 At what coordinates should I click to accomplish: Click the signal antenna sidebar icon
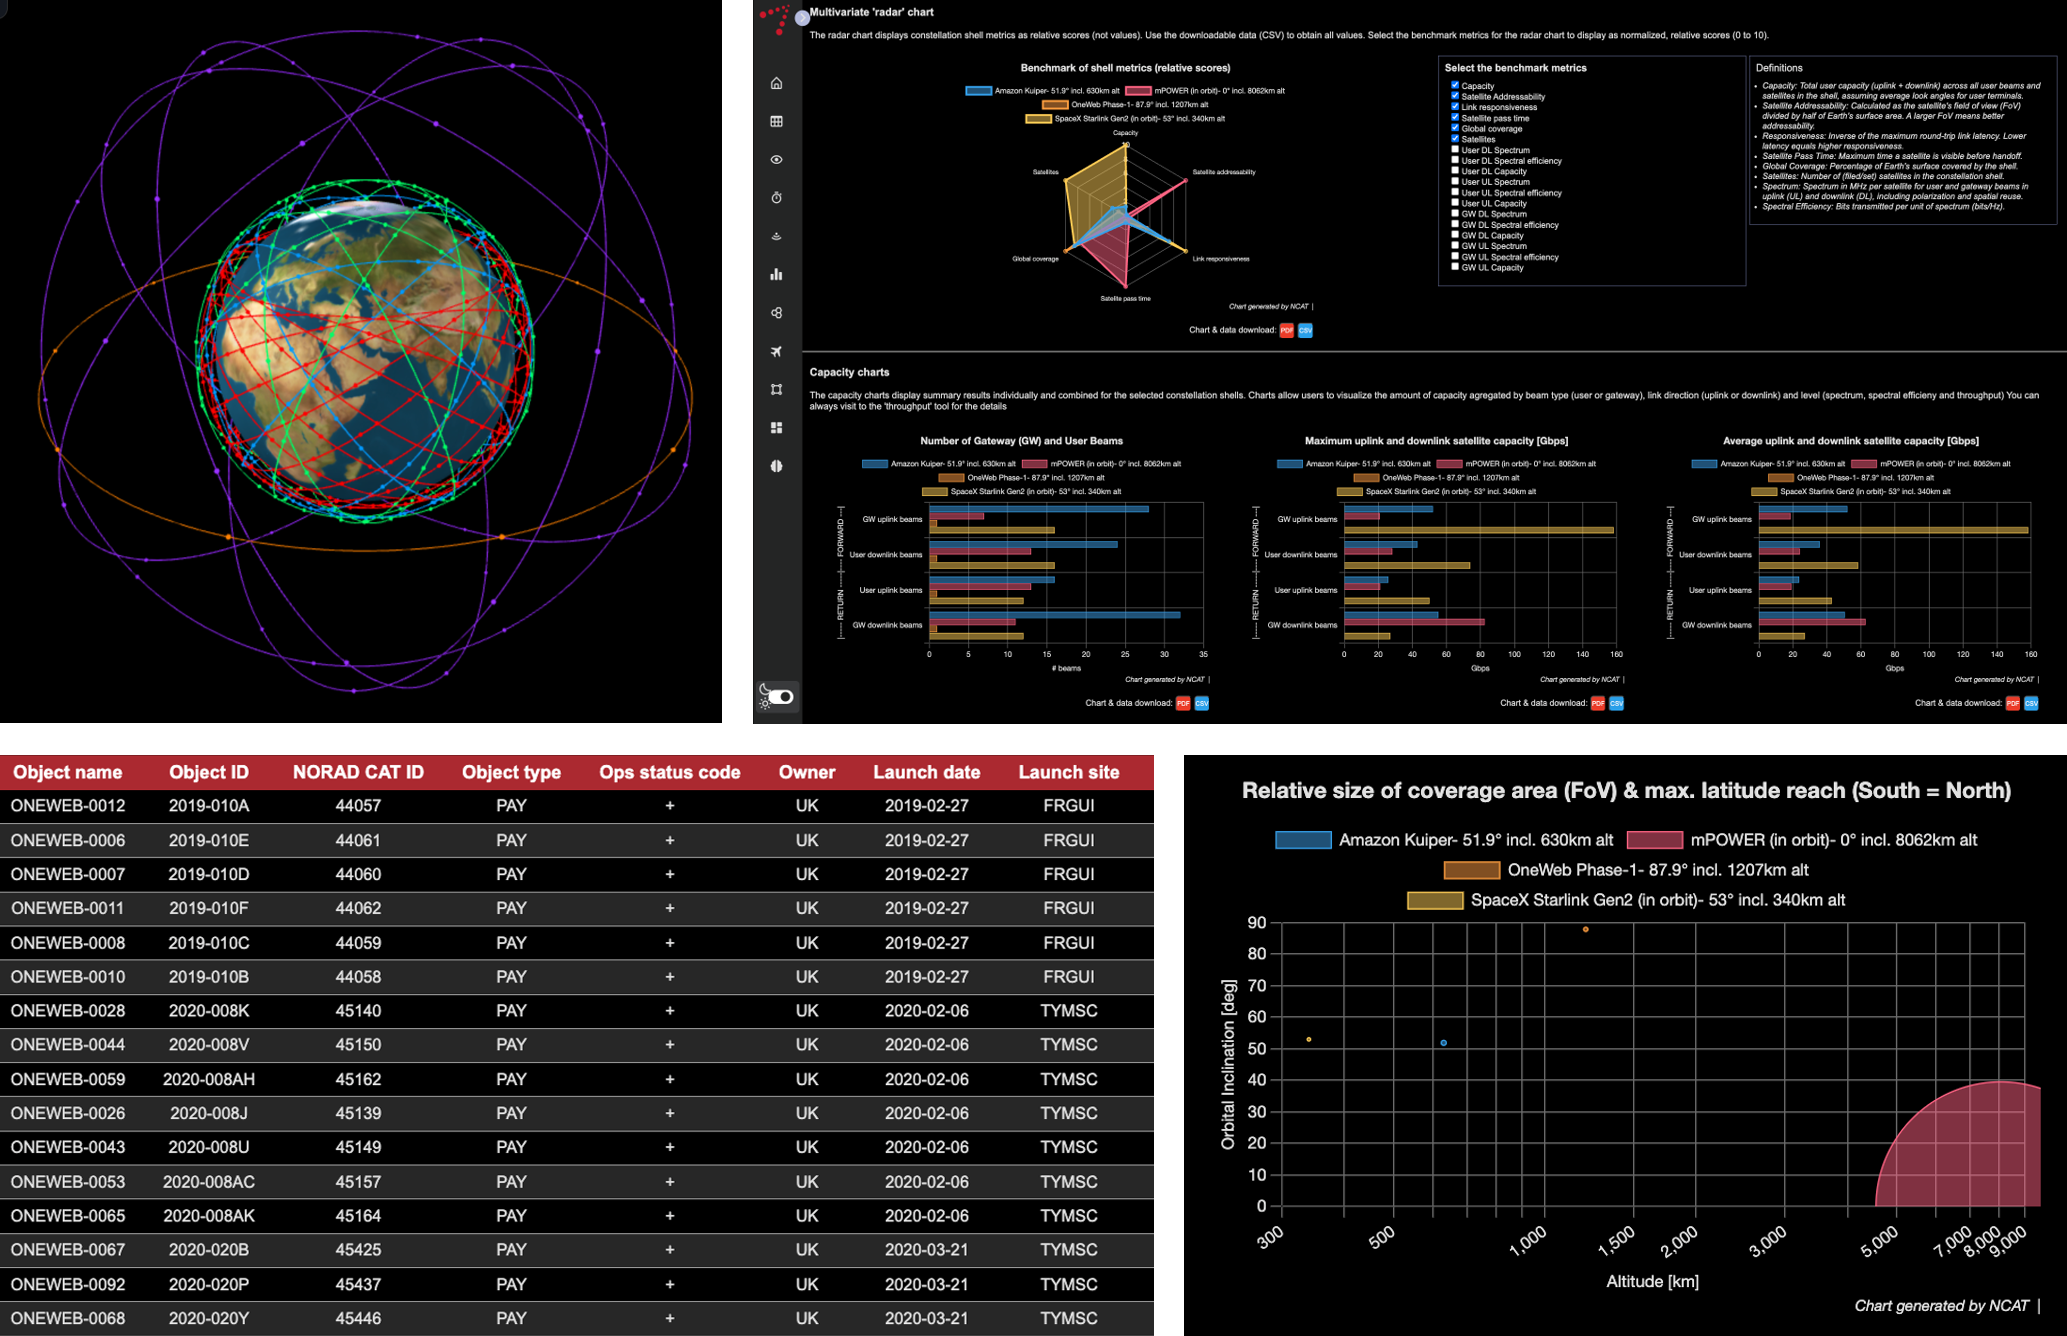coord(776,236)
